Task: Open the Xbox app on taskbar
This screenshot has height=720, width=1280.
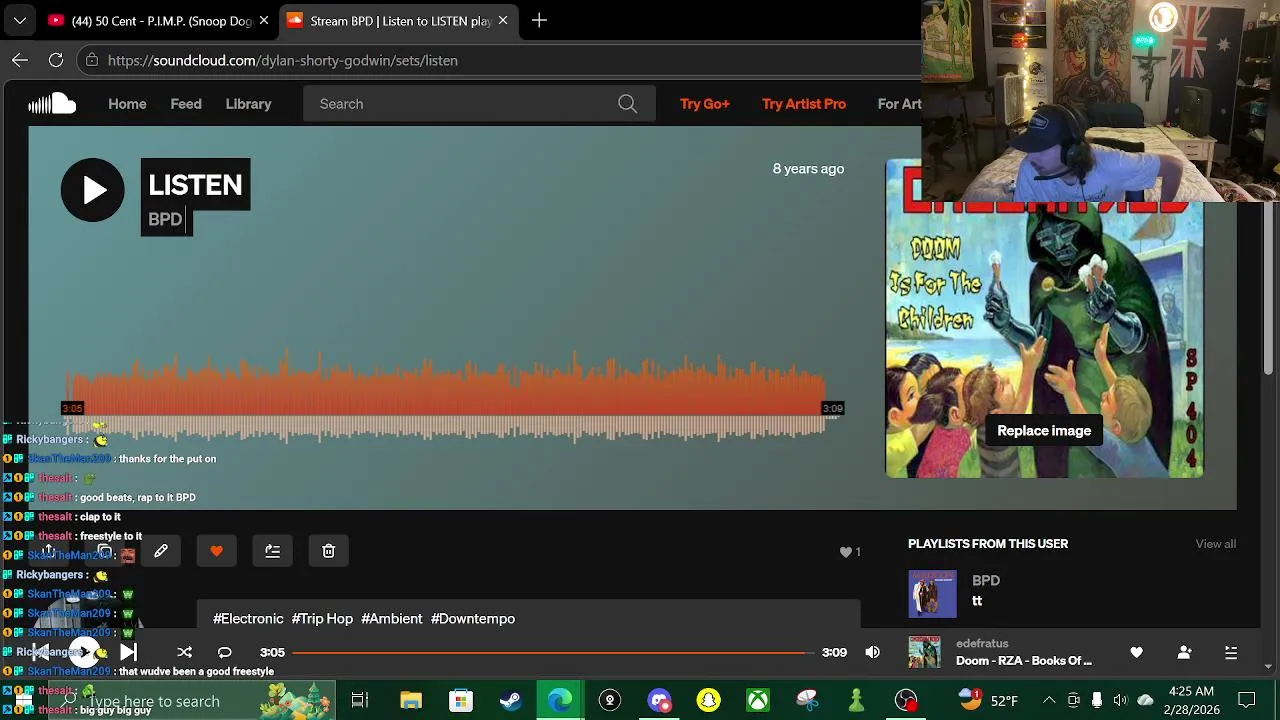Action: [x=758, y=701]
